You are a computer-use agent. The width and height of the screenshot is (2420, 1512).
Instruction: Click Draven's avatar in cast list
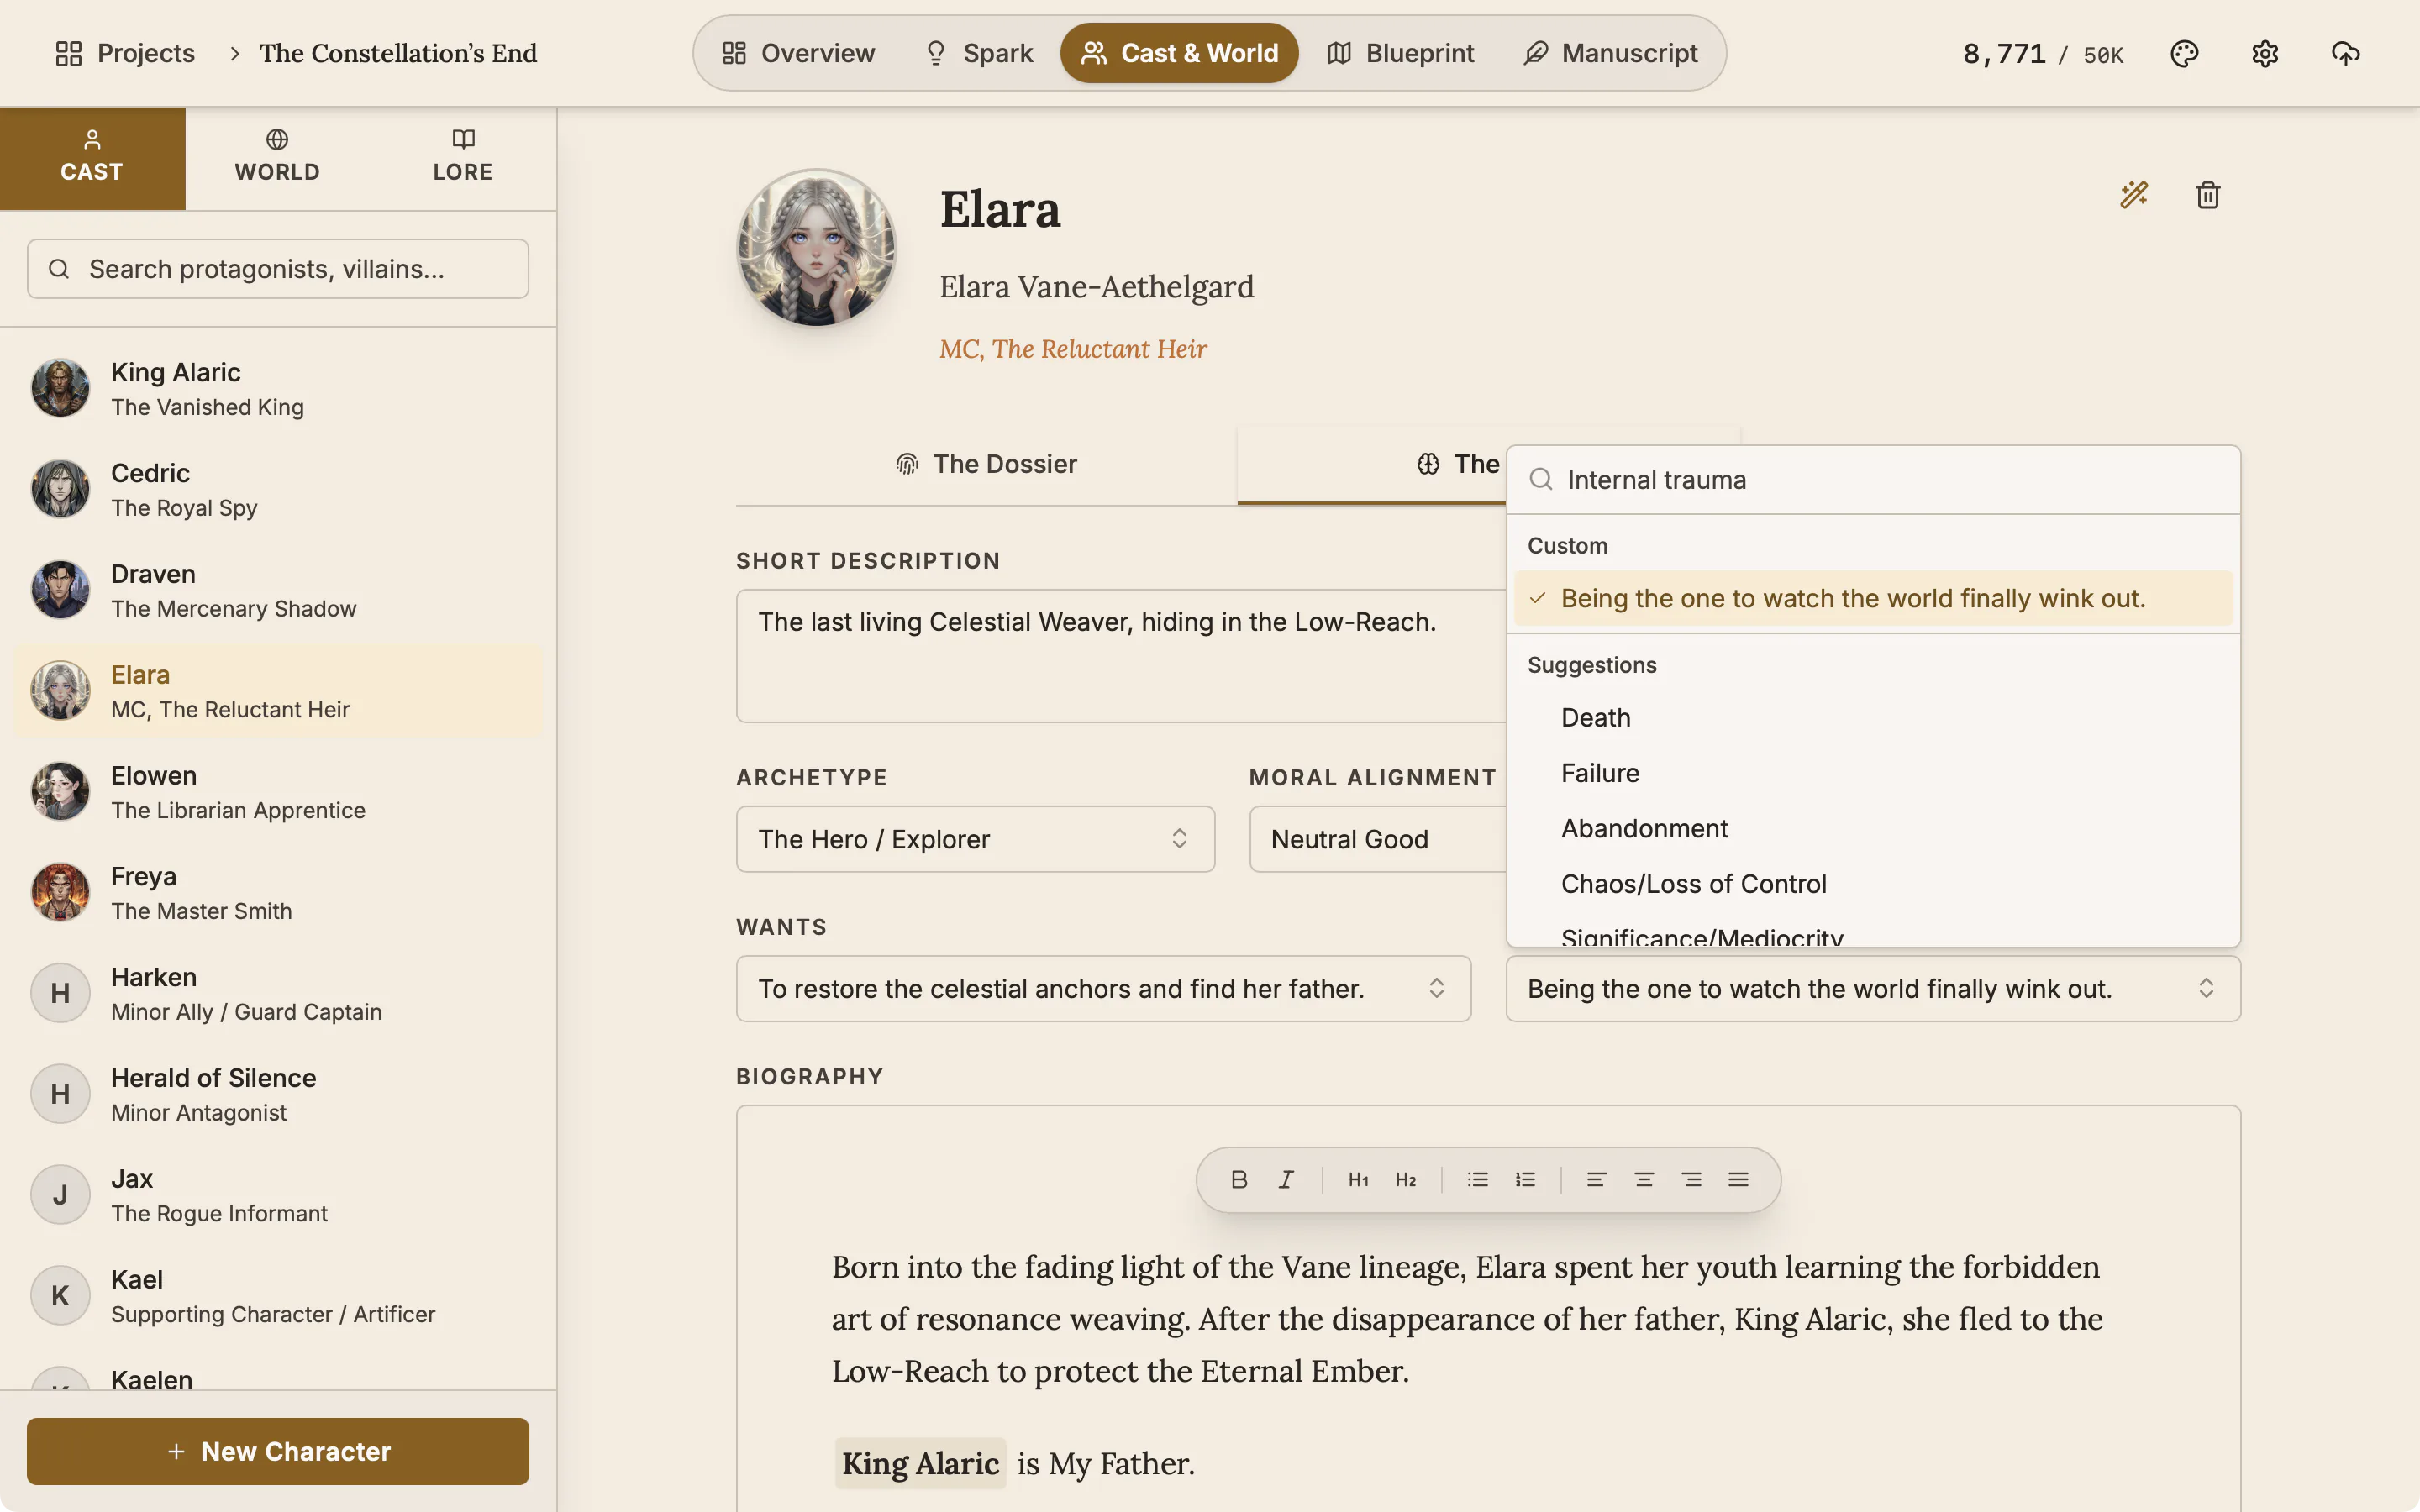60,590
